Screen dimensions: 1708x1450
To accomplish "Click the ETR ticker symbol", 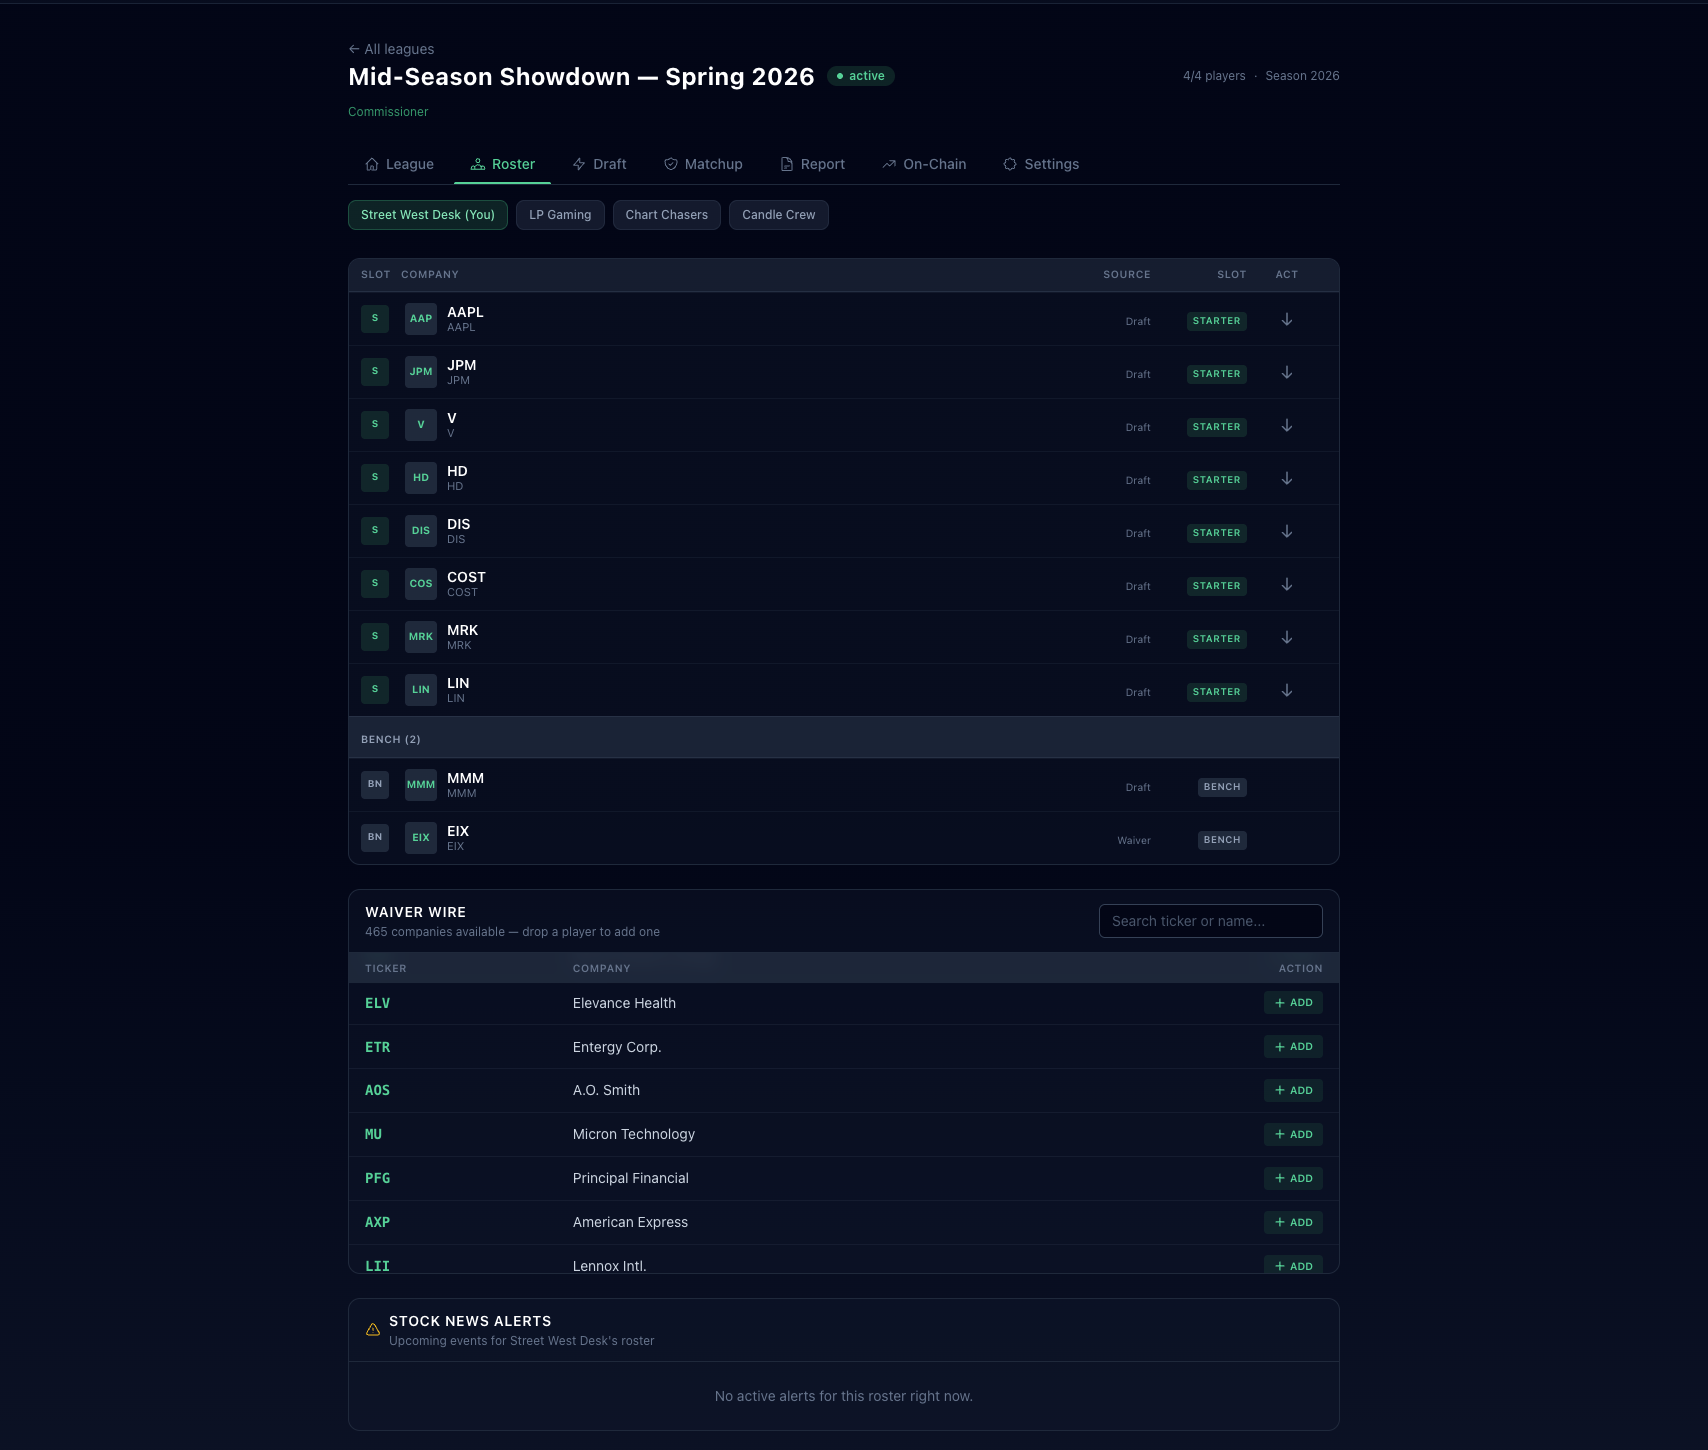I will pos(378,1047).
